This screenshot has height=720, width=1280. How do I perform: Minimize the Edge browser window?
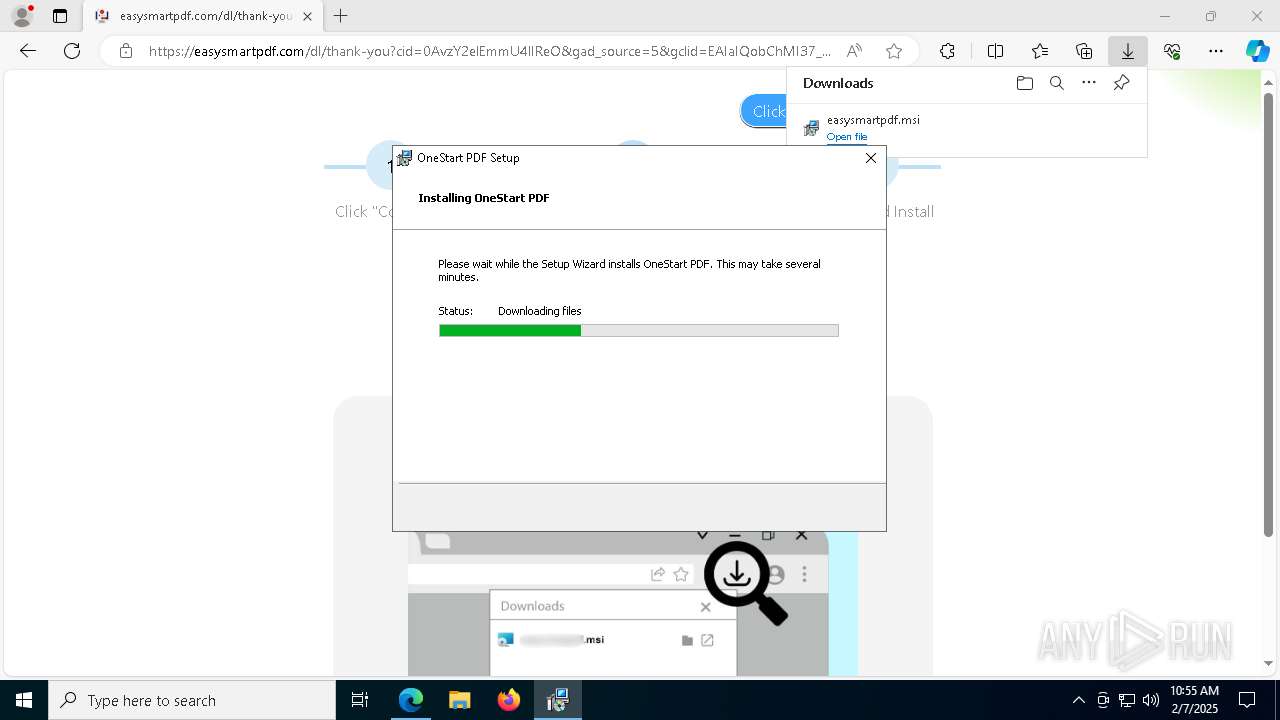(1165, 16)
